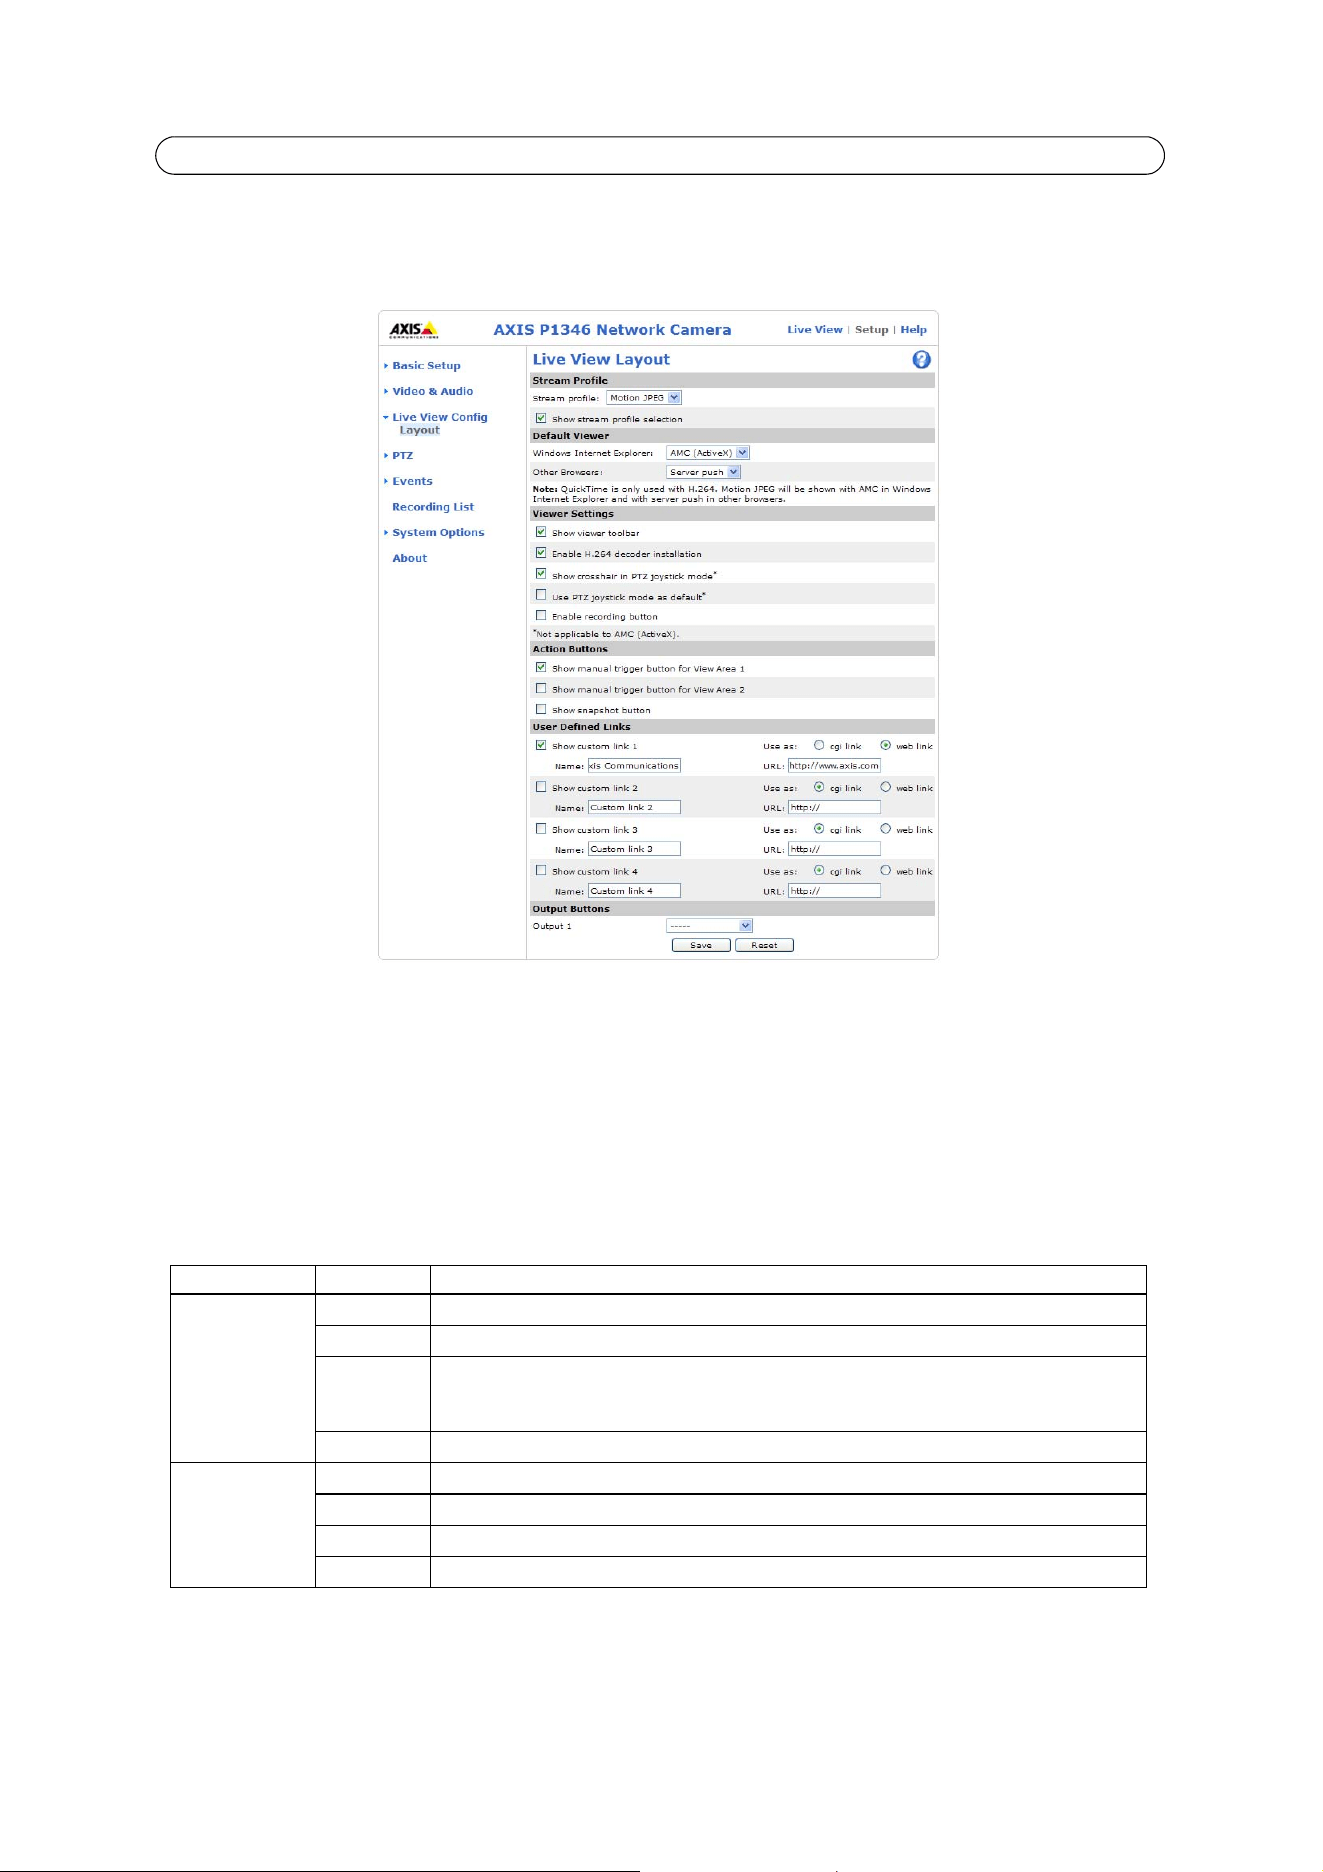Image resolution: width=1323 pixels, height=1872 pixels.
Task: Enable Use PTZ joystick mode as default
Action: click(x=541, y=595)
